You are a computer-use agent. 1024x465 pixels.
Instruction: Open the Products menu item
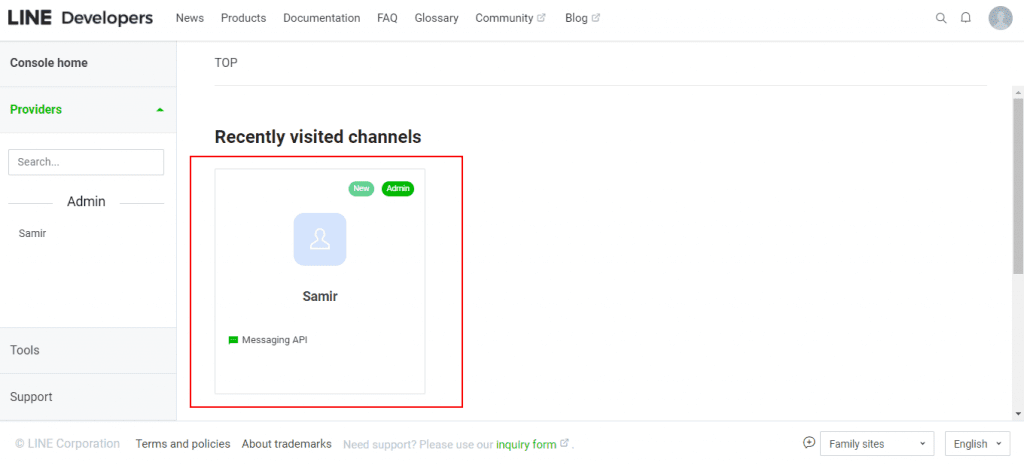coord(244,18)
